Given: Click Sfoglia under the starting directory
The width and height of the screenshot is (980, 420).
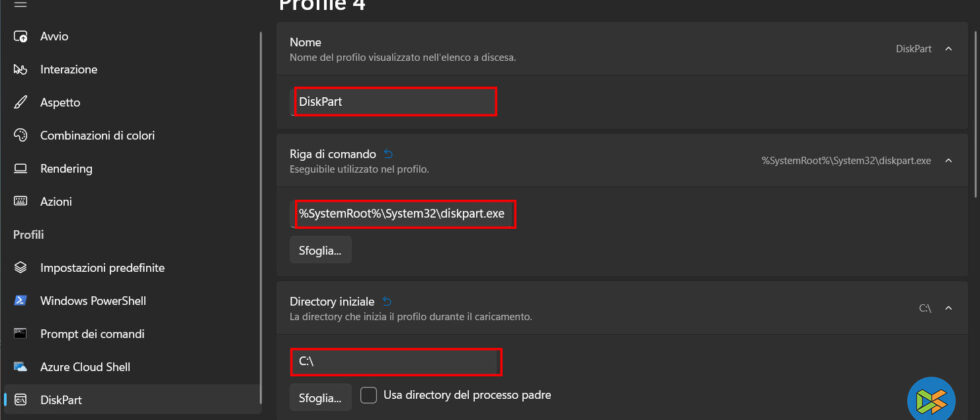Looking at the screenshot, I should coord(320,397).
